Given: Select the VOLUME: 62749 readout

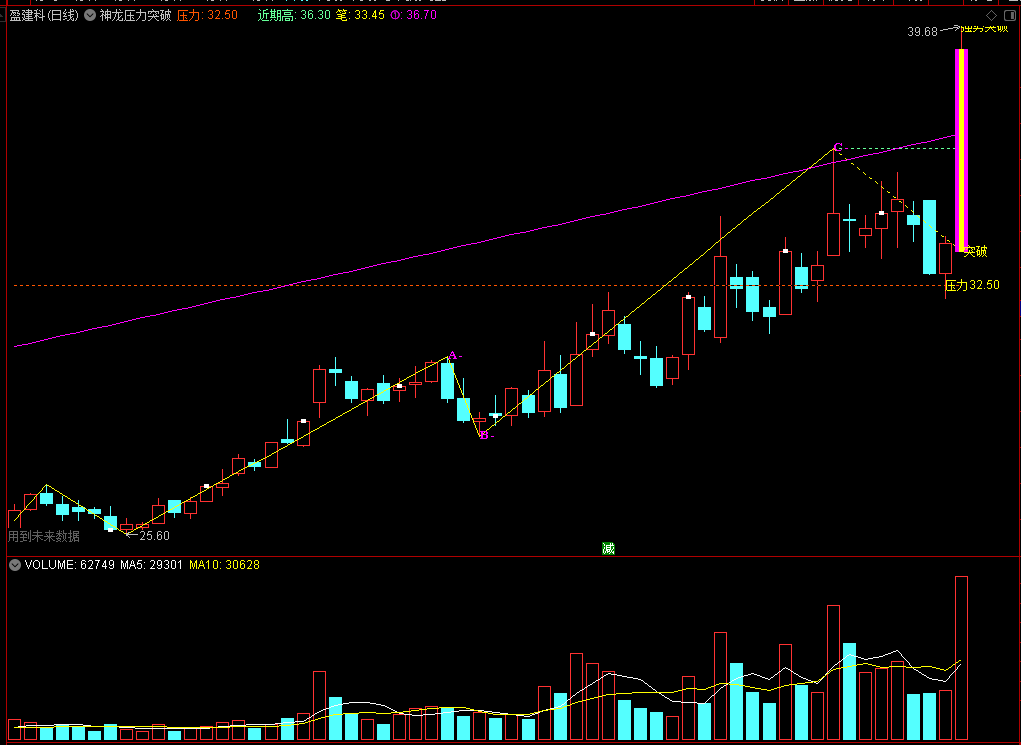Looking at the screenshot, I should pos(70,565).
